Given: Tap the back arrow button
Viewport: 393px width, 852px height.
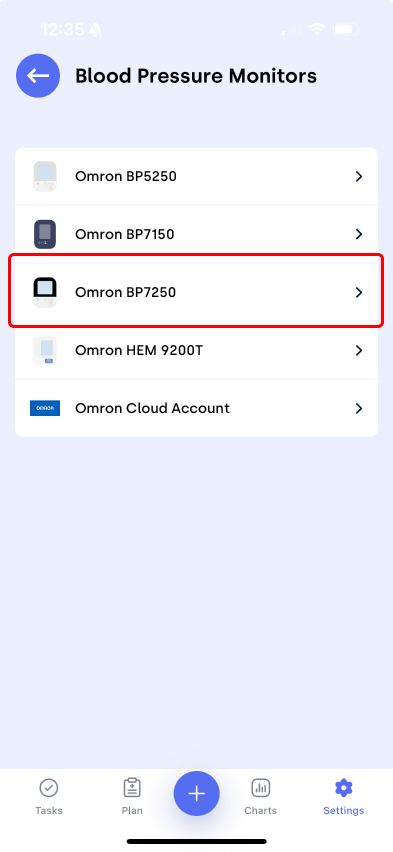Looking at the screenshot, I should [38, 76].
